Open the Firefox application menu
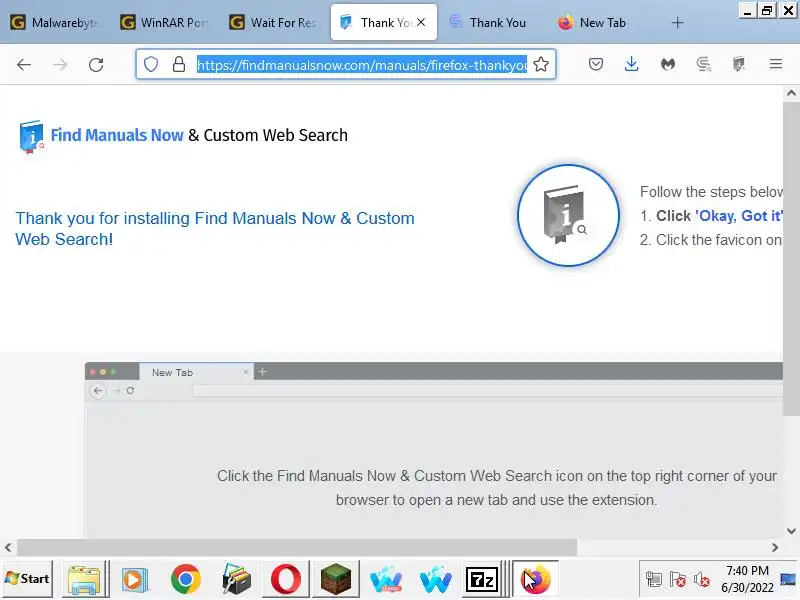 pos(776,64)
